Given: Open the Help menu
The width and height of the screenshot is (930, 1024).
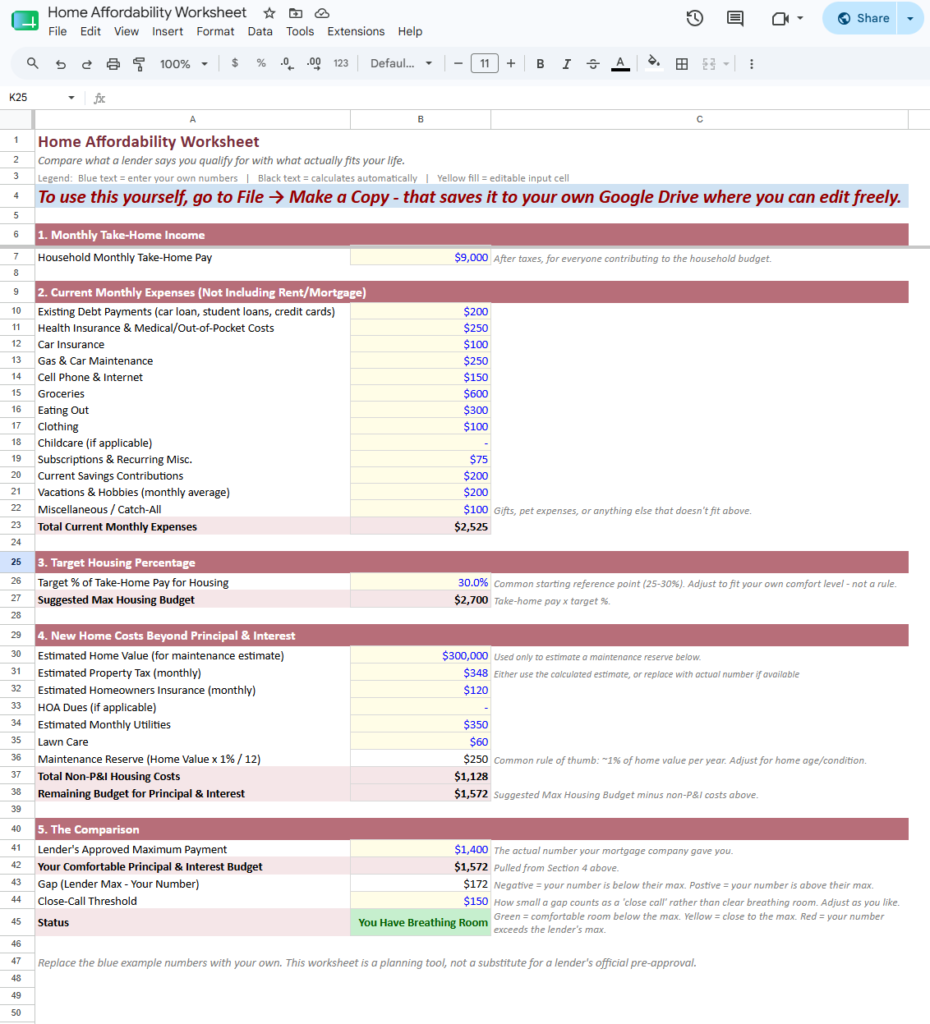Looking at the screenshot, I should [409, 31].
